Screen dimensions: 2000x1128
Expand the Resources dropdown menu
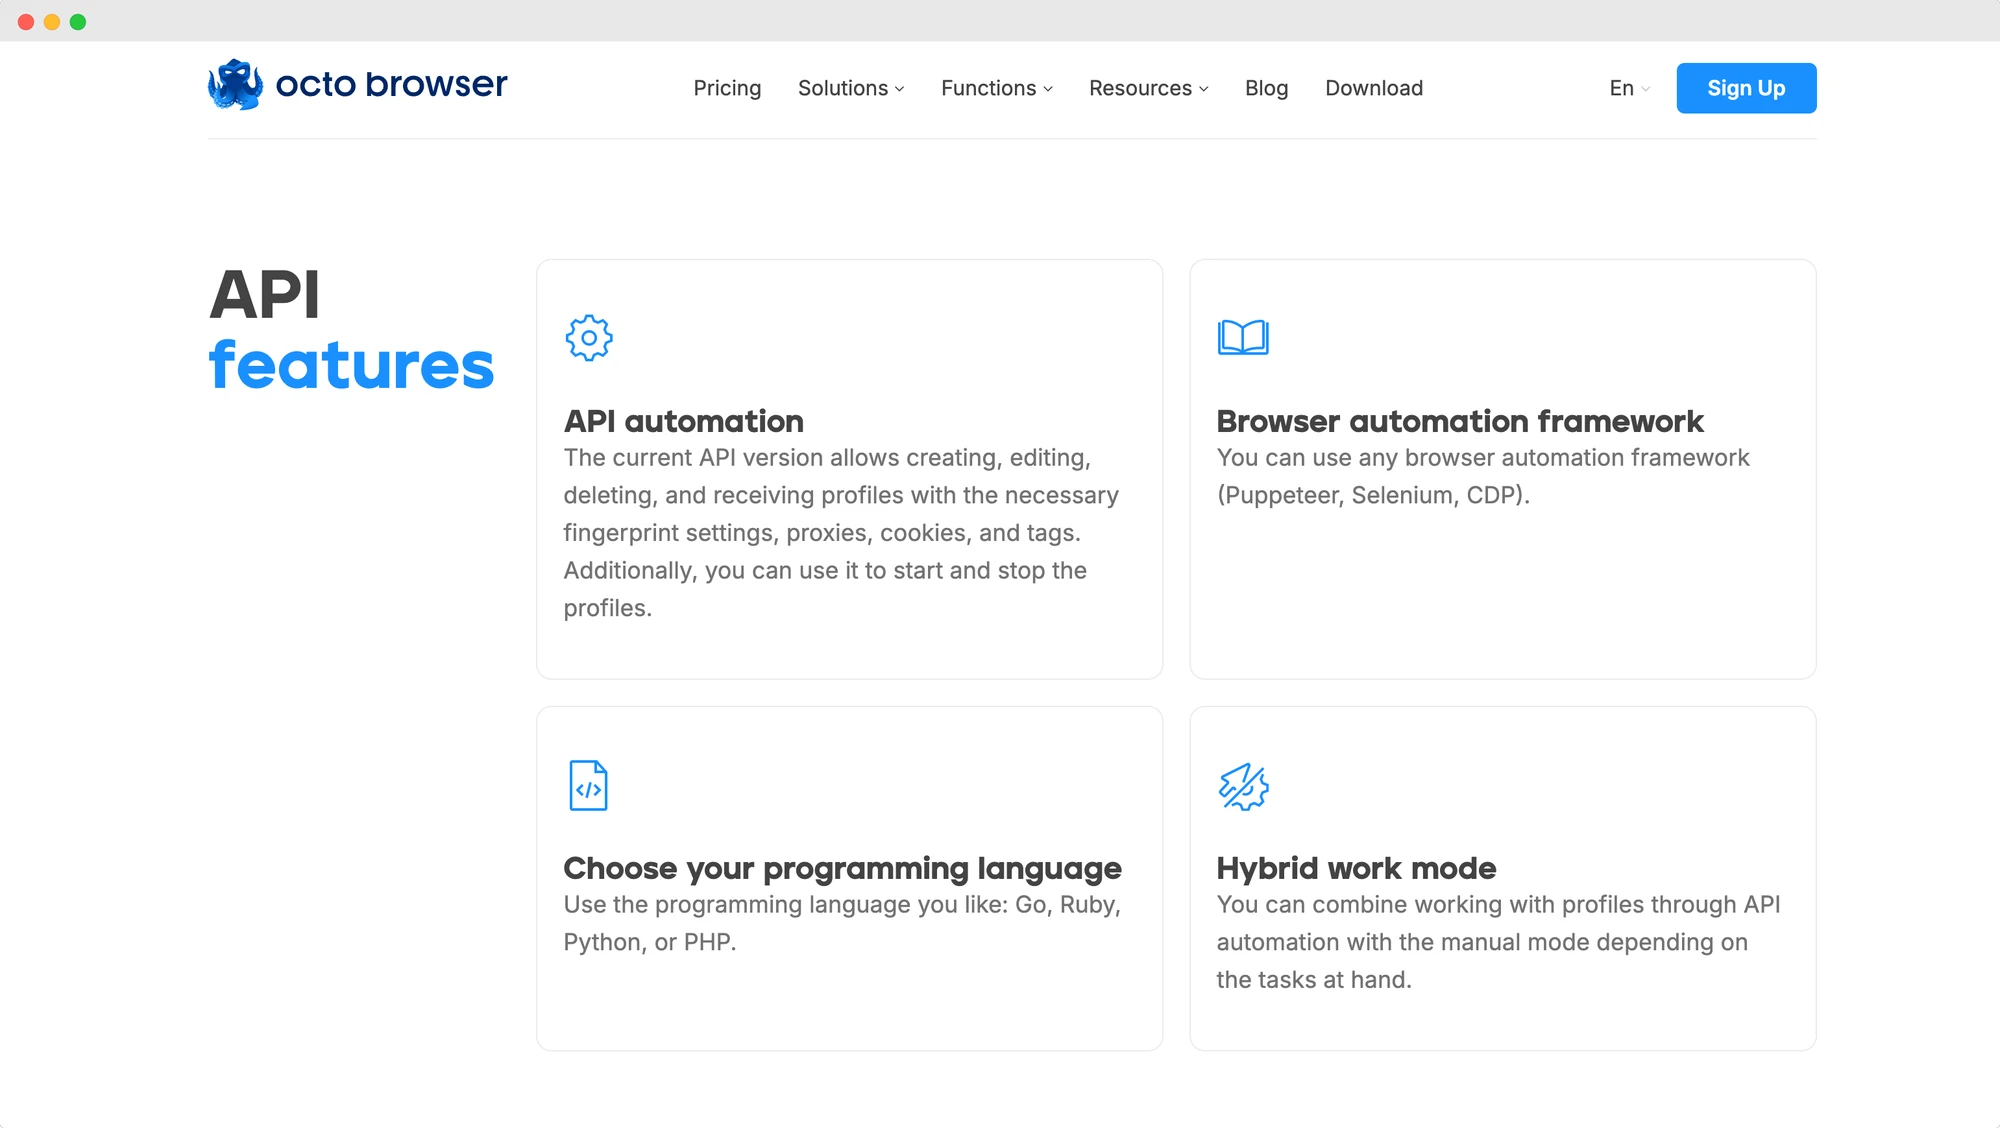[x=1149, y=88]
